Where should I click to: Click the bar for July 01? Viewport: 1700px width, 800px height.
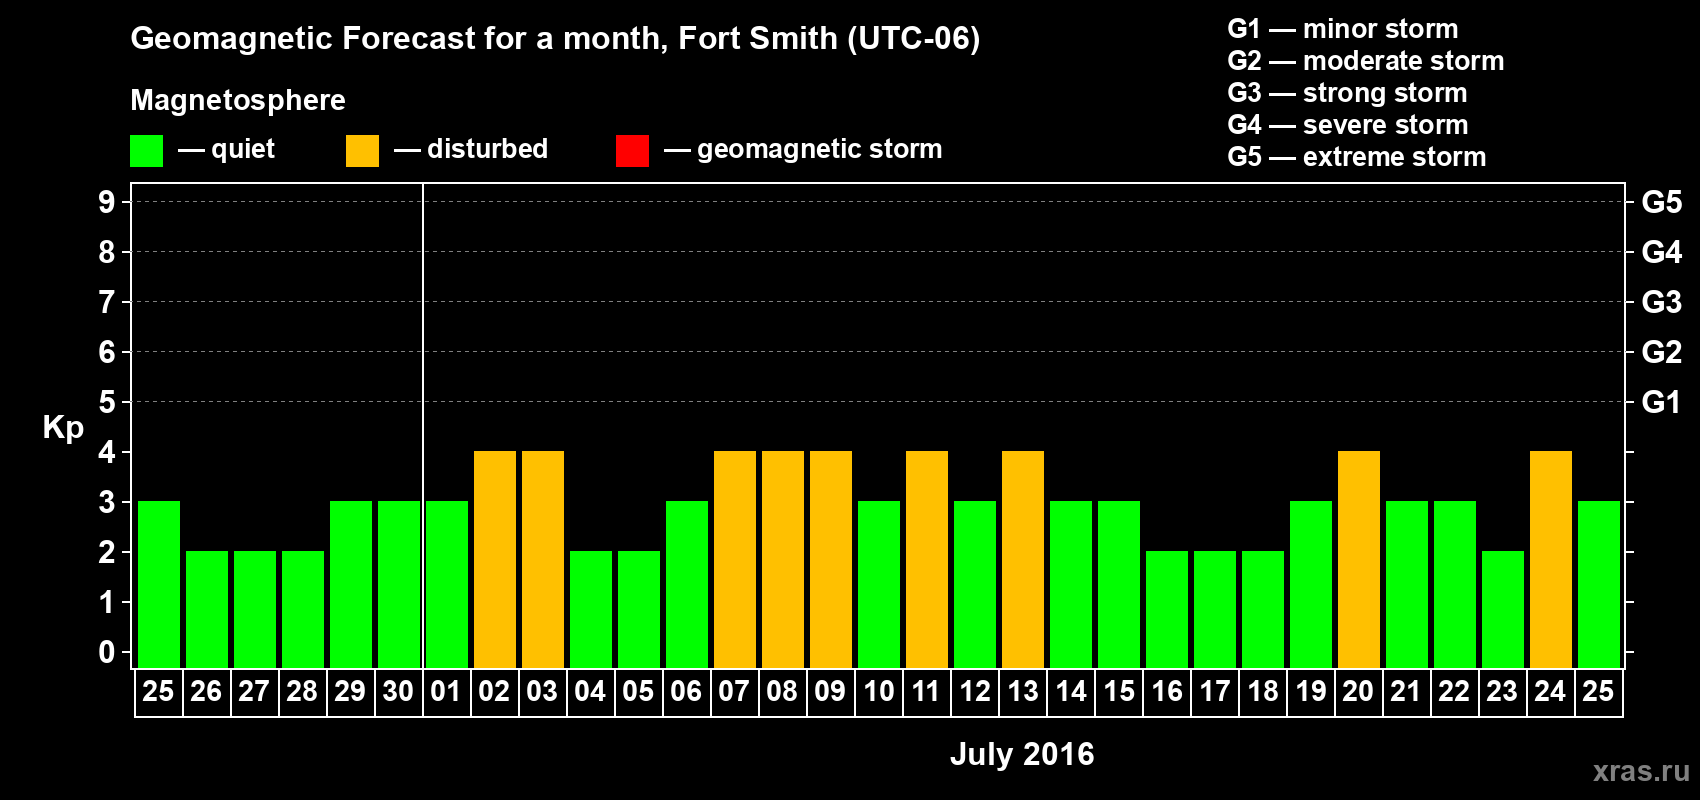[x=447, y=584]
